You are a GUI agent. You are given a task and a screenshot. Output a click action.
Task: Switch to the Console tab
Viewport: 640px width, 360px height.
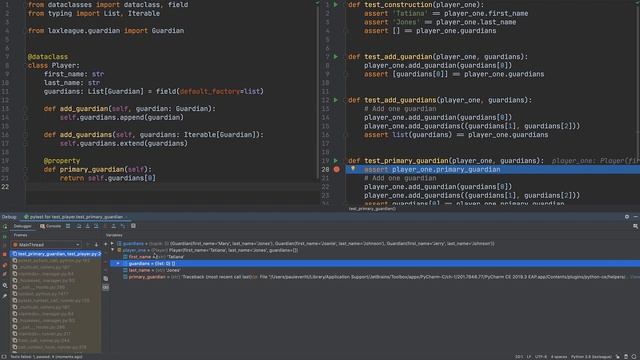[50, 226]
